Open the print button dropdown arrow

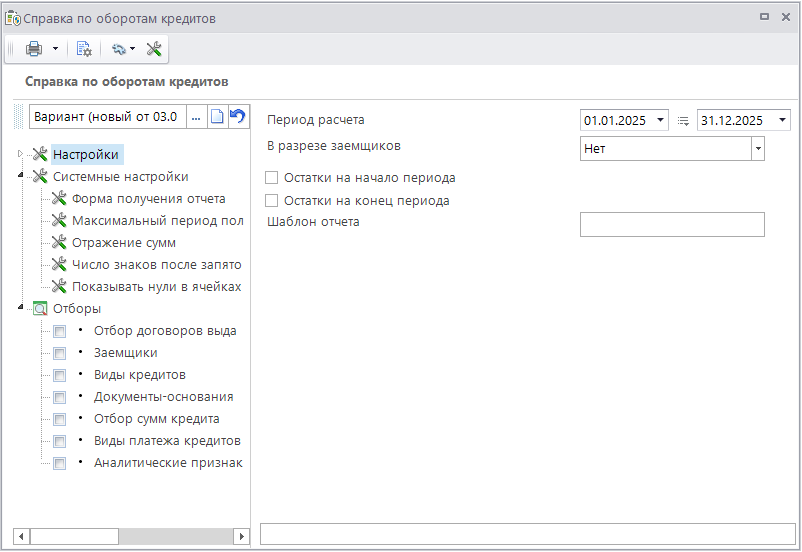click(55, 48)
